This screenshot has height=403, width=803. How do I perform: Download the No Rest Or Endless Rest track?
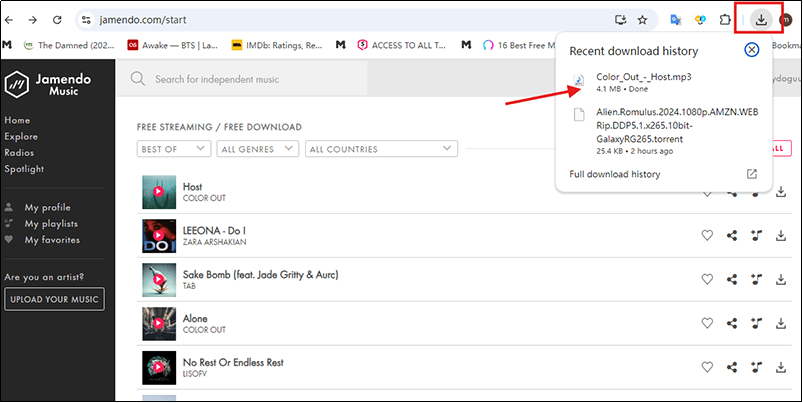[781, 367]
